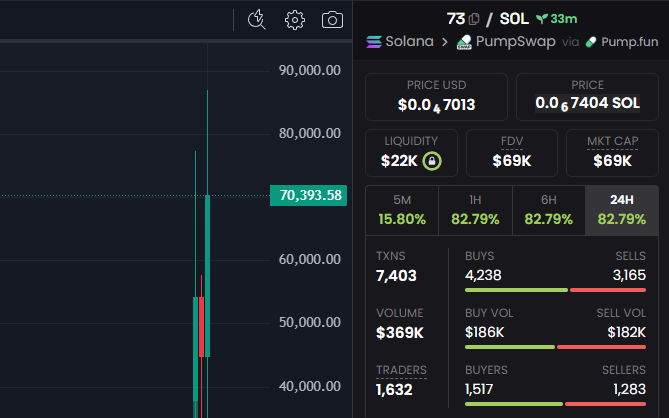Click the current price tag 70,393.58

pos(308,195)
